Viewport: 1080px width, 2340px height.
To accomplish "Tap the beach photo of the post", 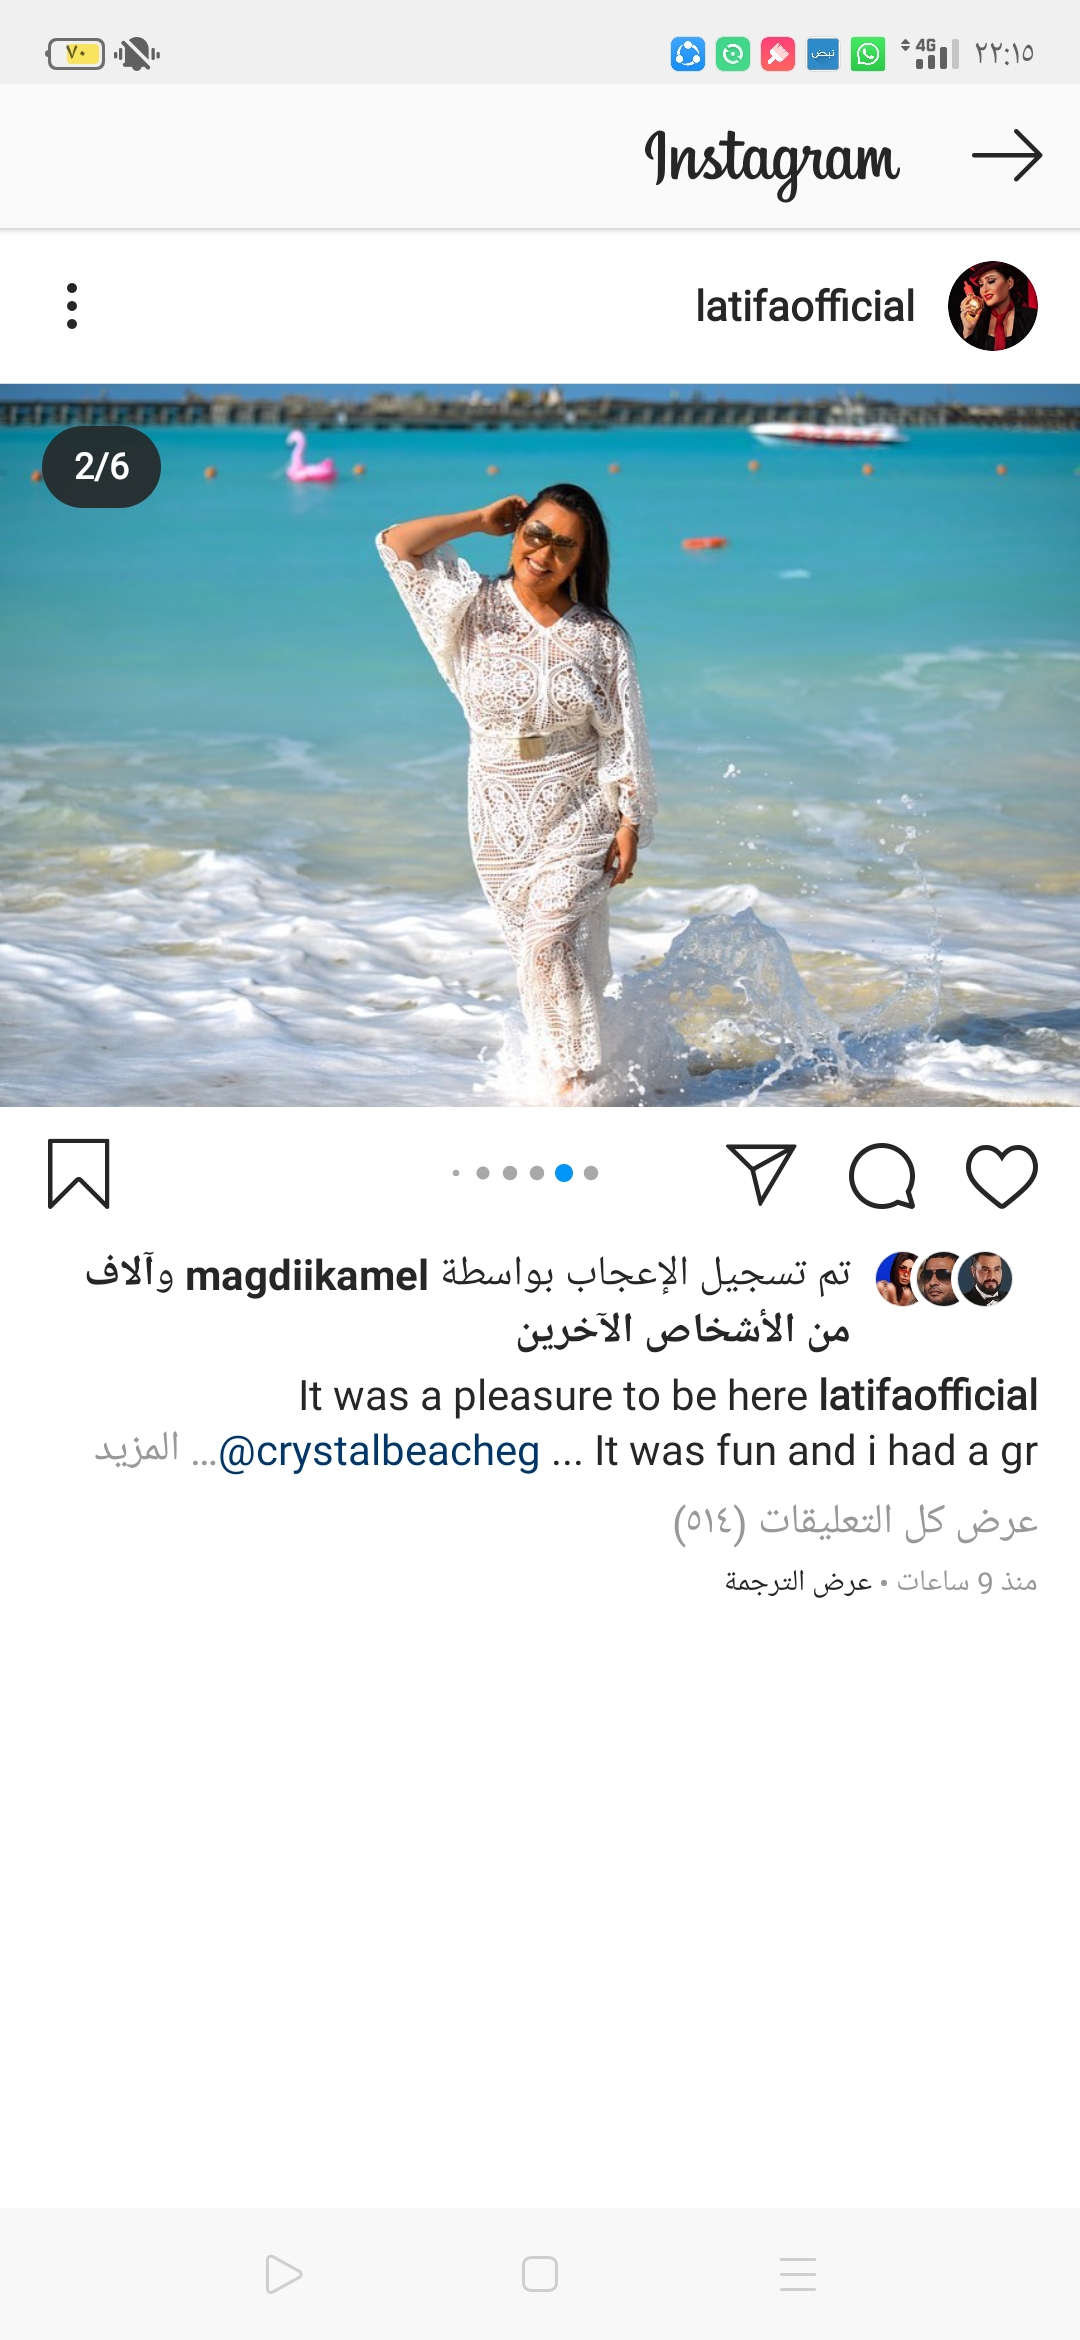I will click(x=540, y=745).
